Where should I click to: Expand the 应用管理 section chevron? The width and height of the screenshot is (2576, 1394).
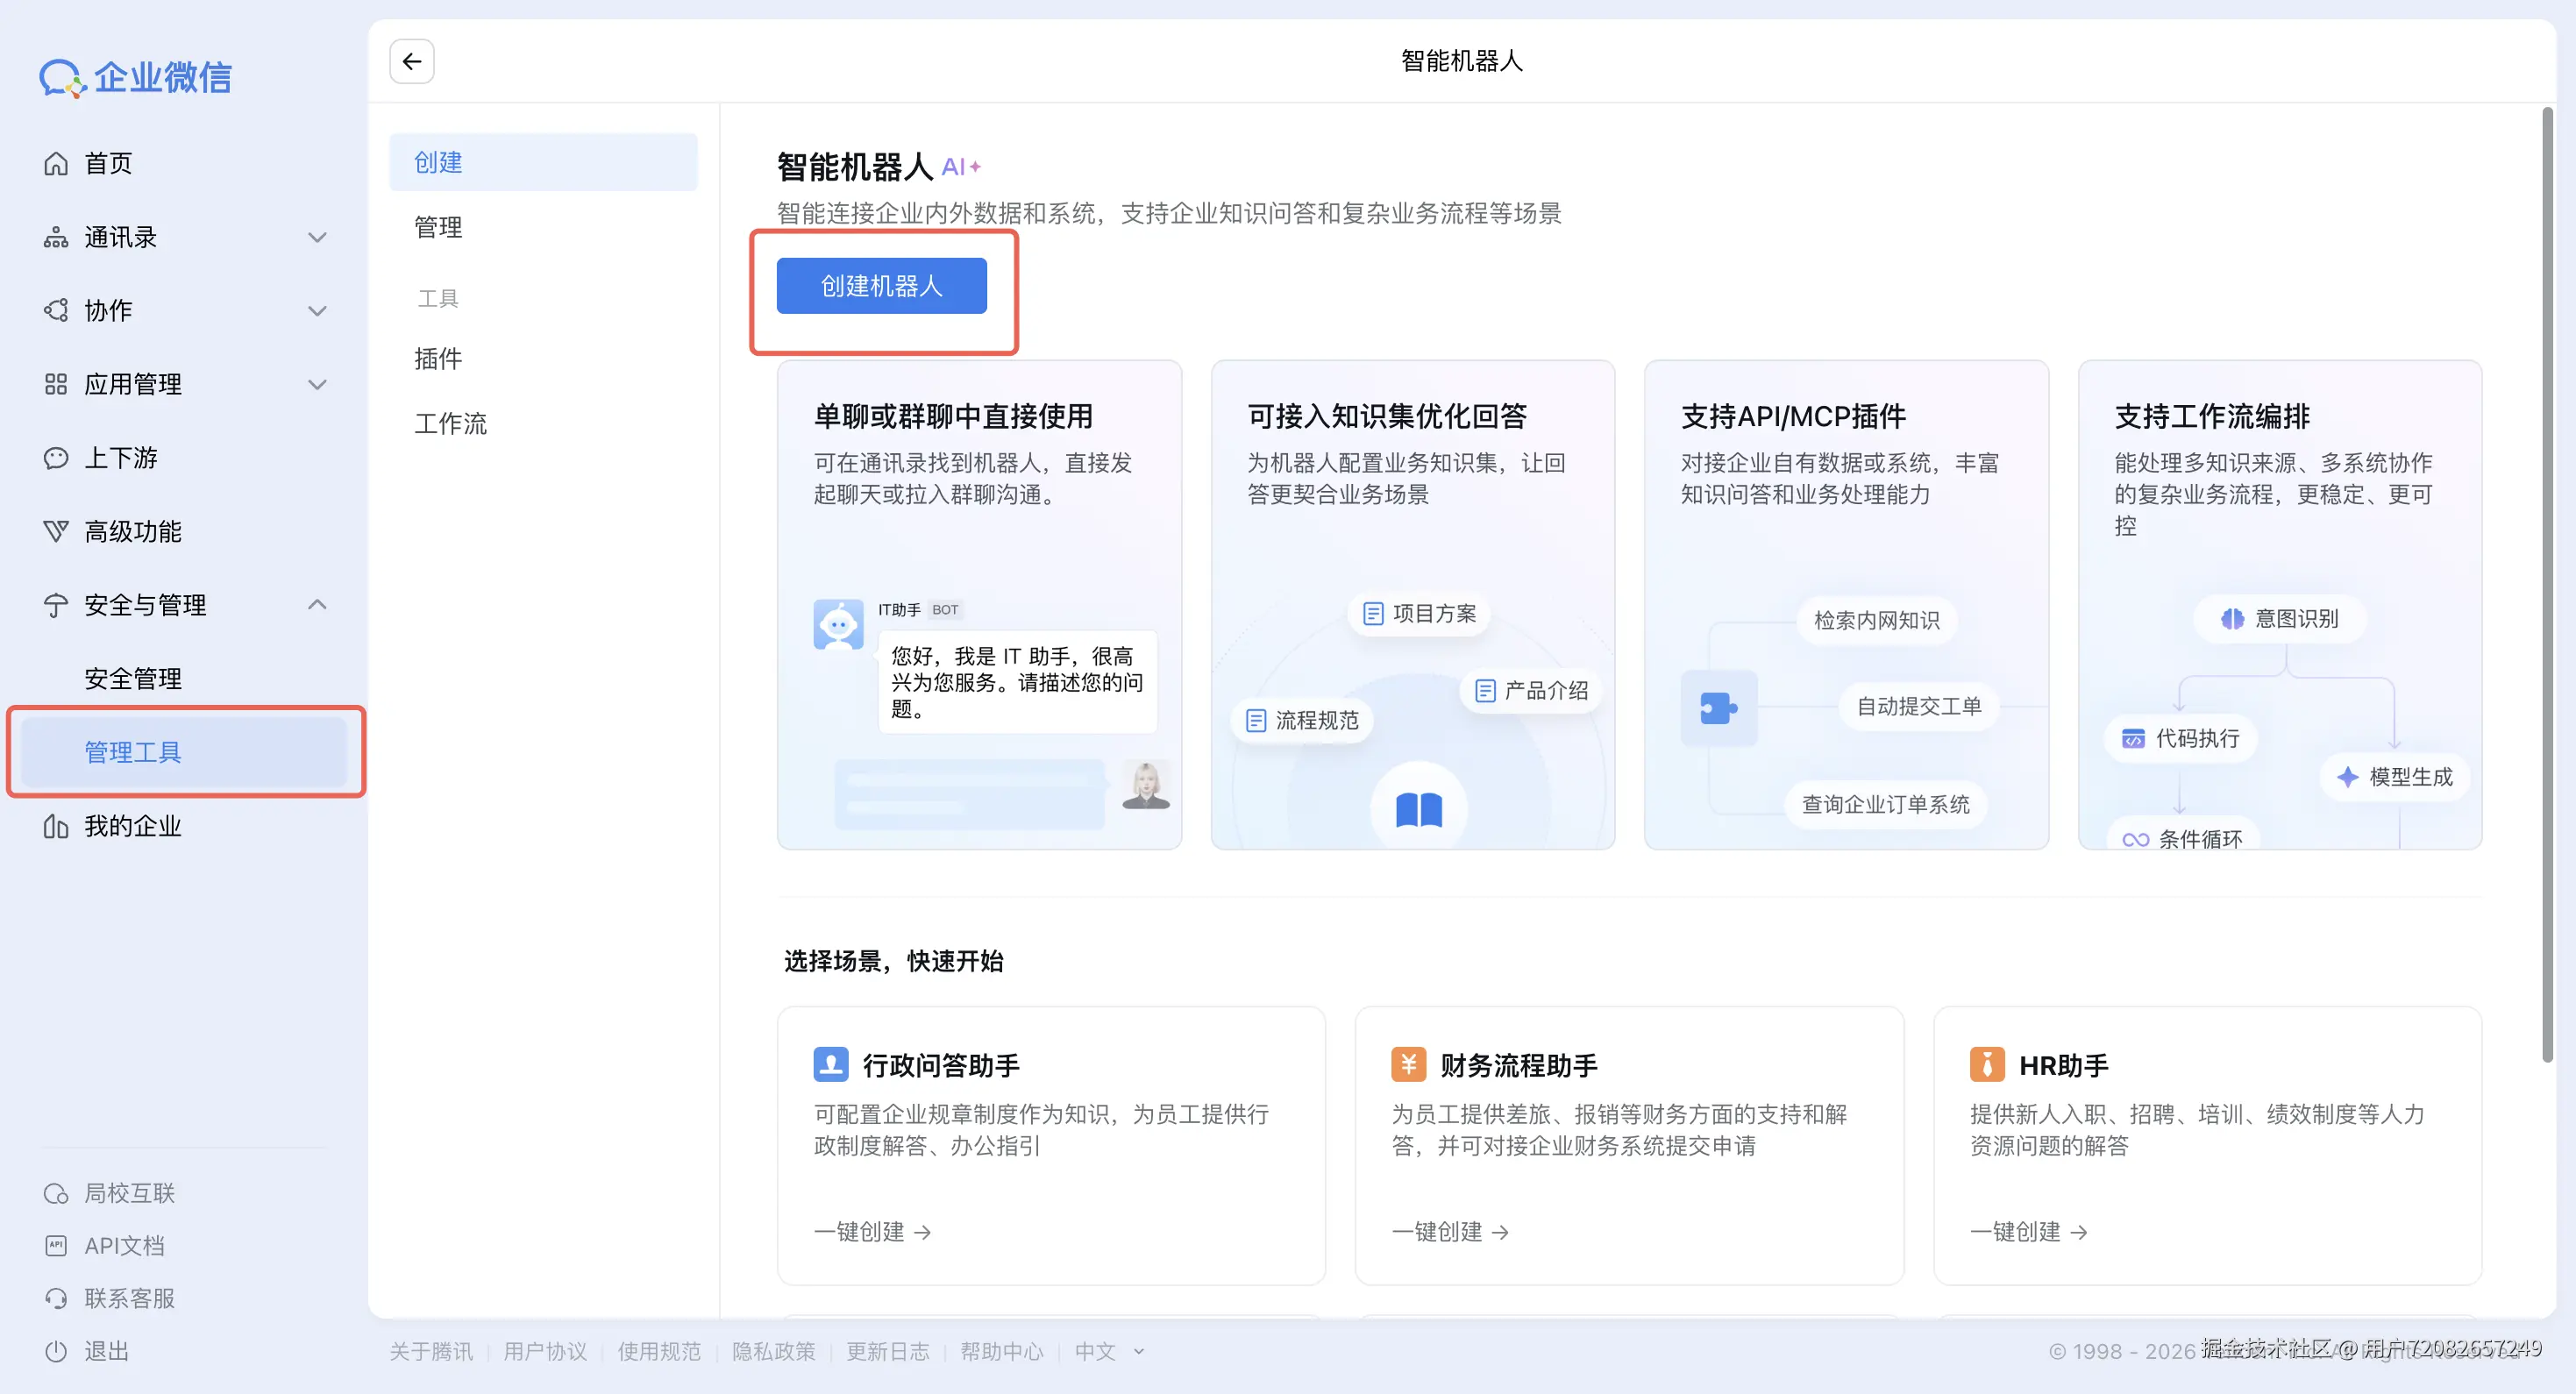(x=317, y=384)
